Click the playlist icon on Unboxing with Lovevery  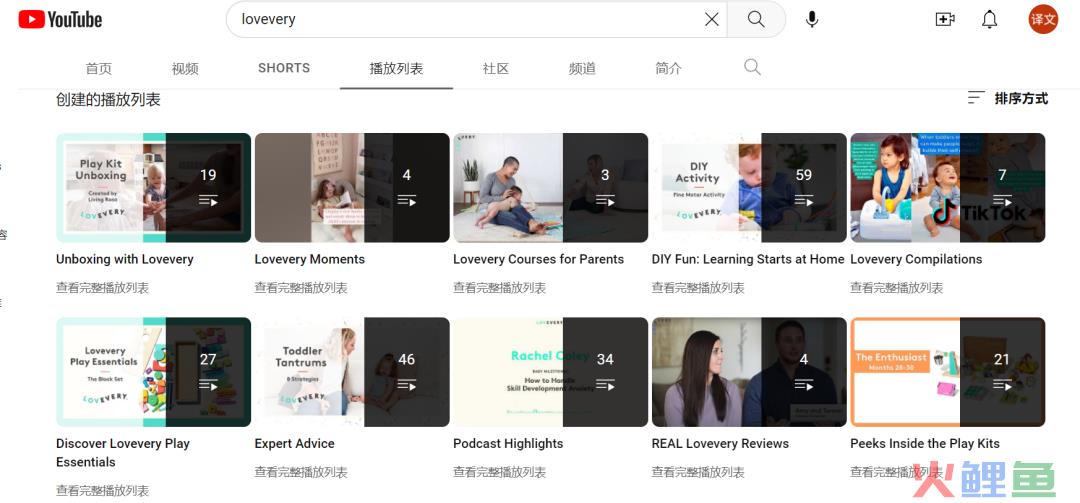coord(208,201)
